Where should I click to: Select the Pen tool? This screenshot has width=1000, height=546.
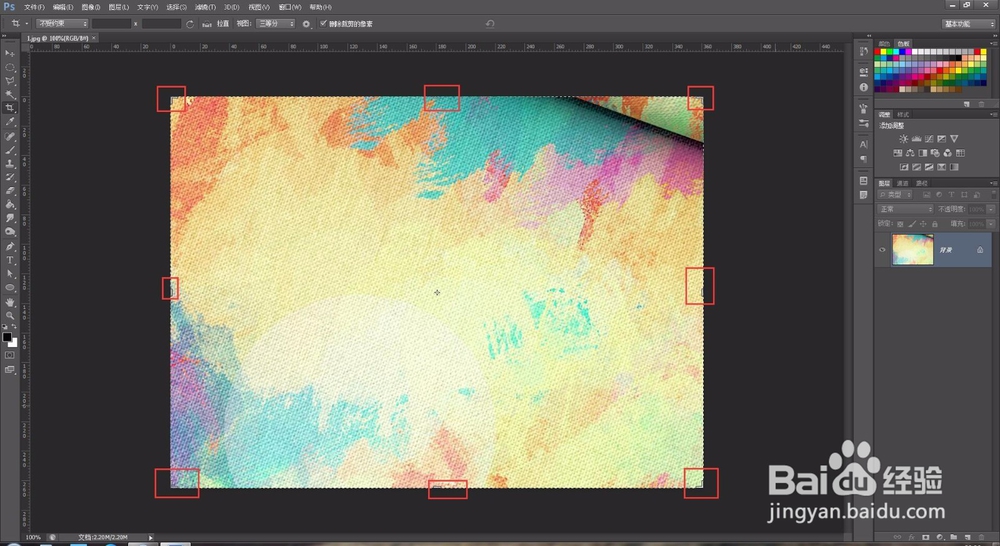(x=10, y=246)
